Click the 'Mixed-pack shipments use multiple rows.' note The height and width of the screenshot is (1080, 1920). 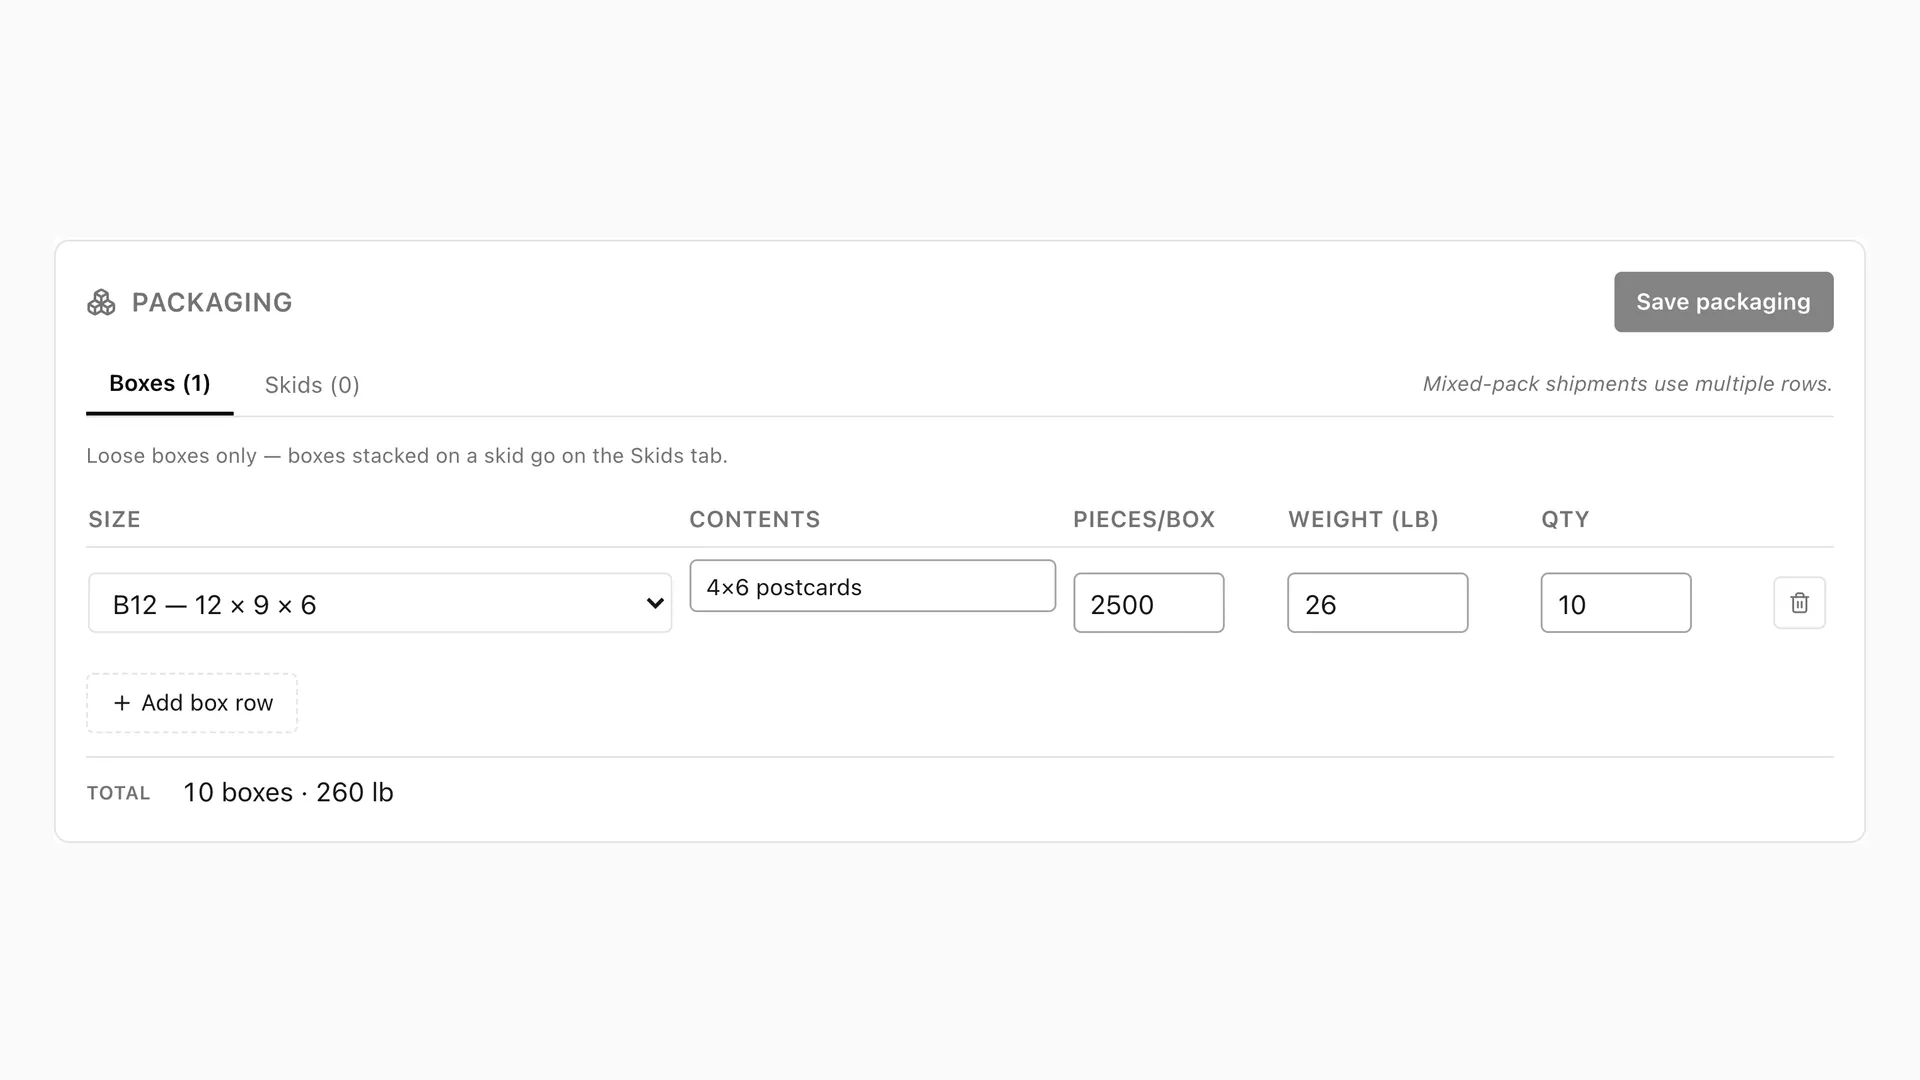coord(1627,384)
